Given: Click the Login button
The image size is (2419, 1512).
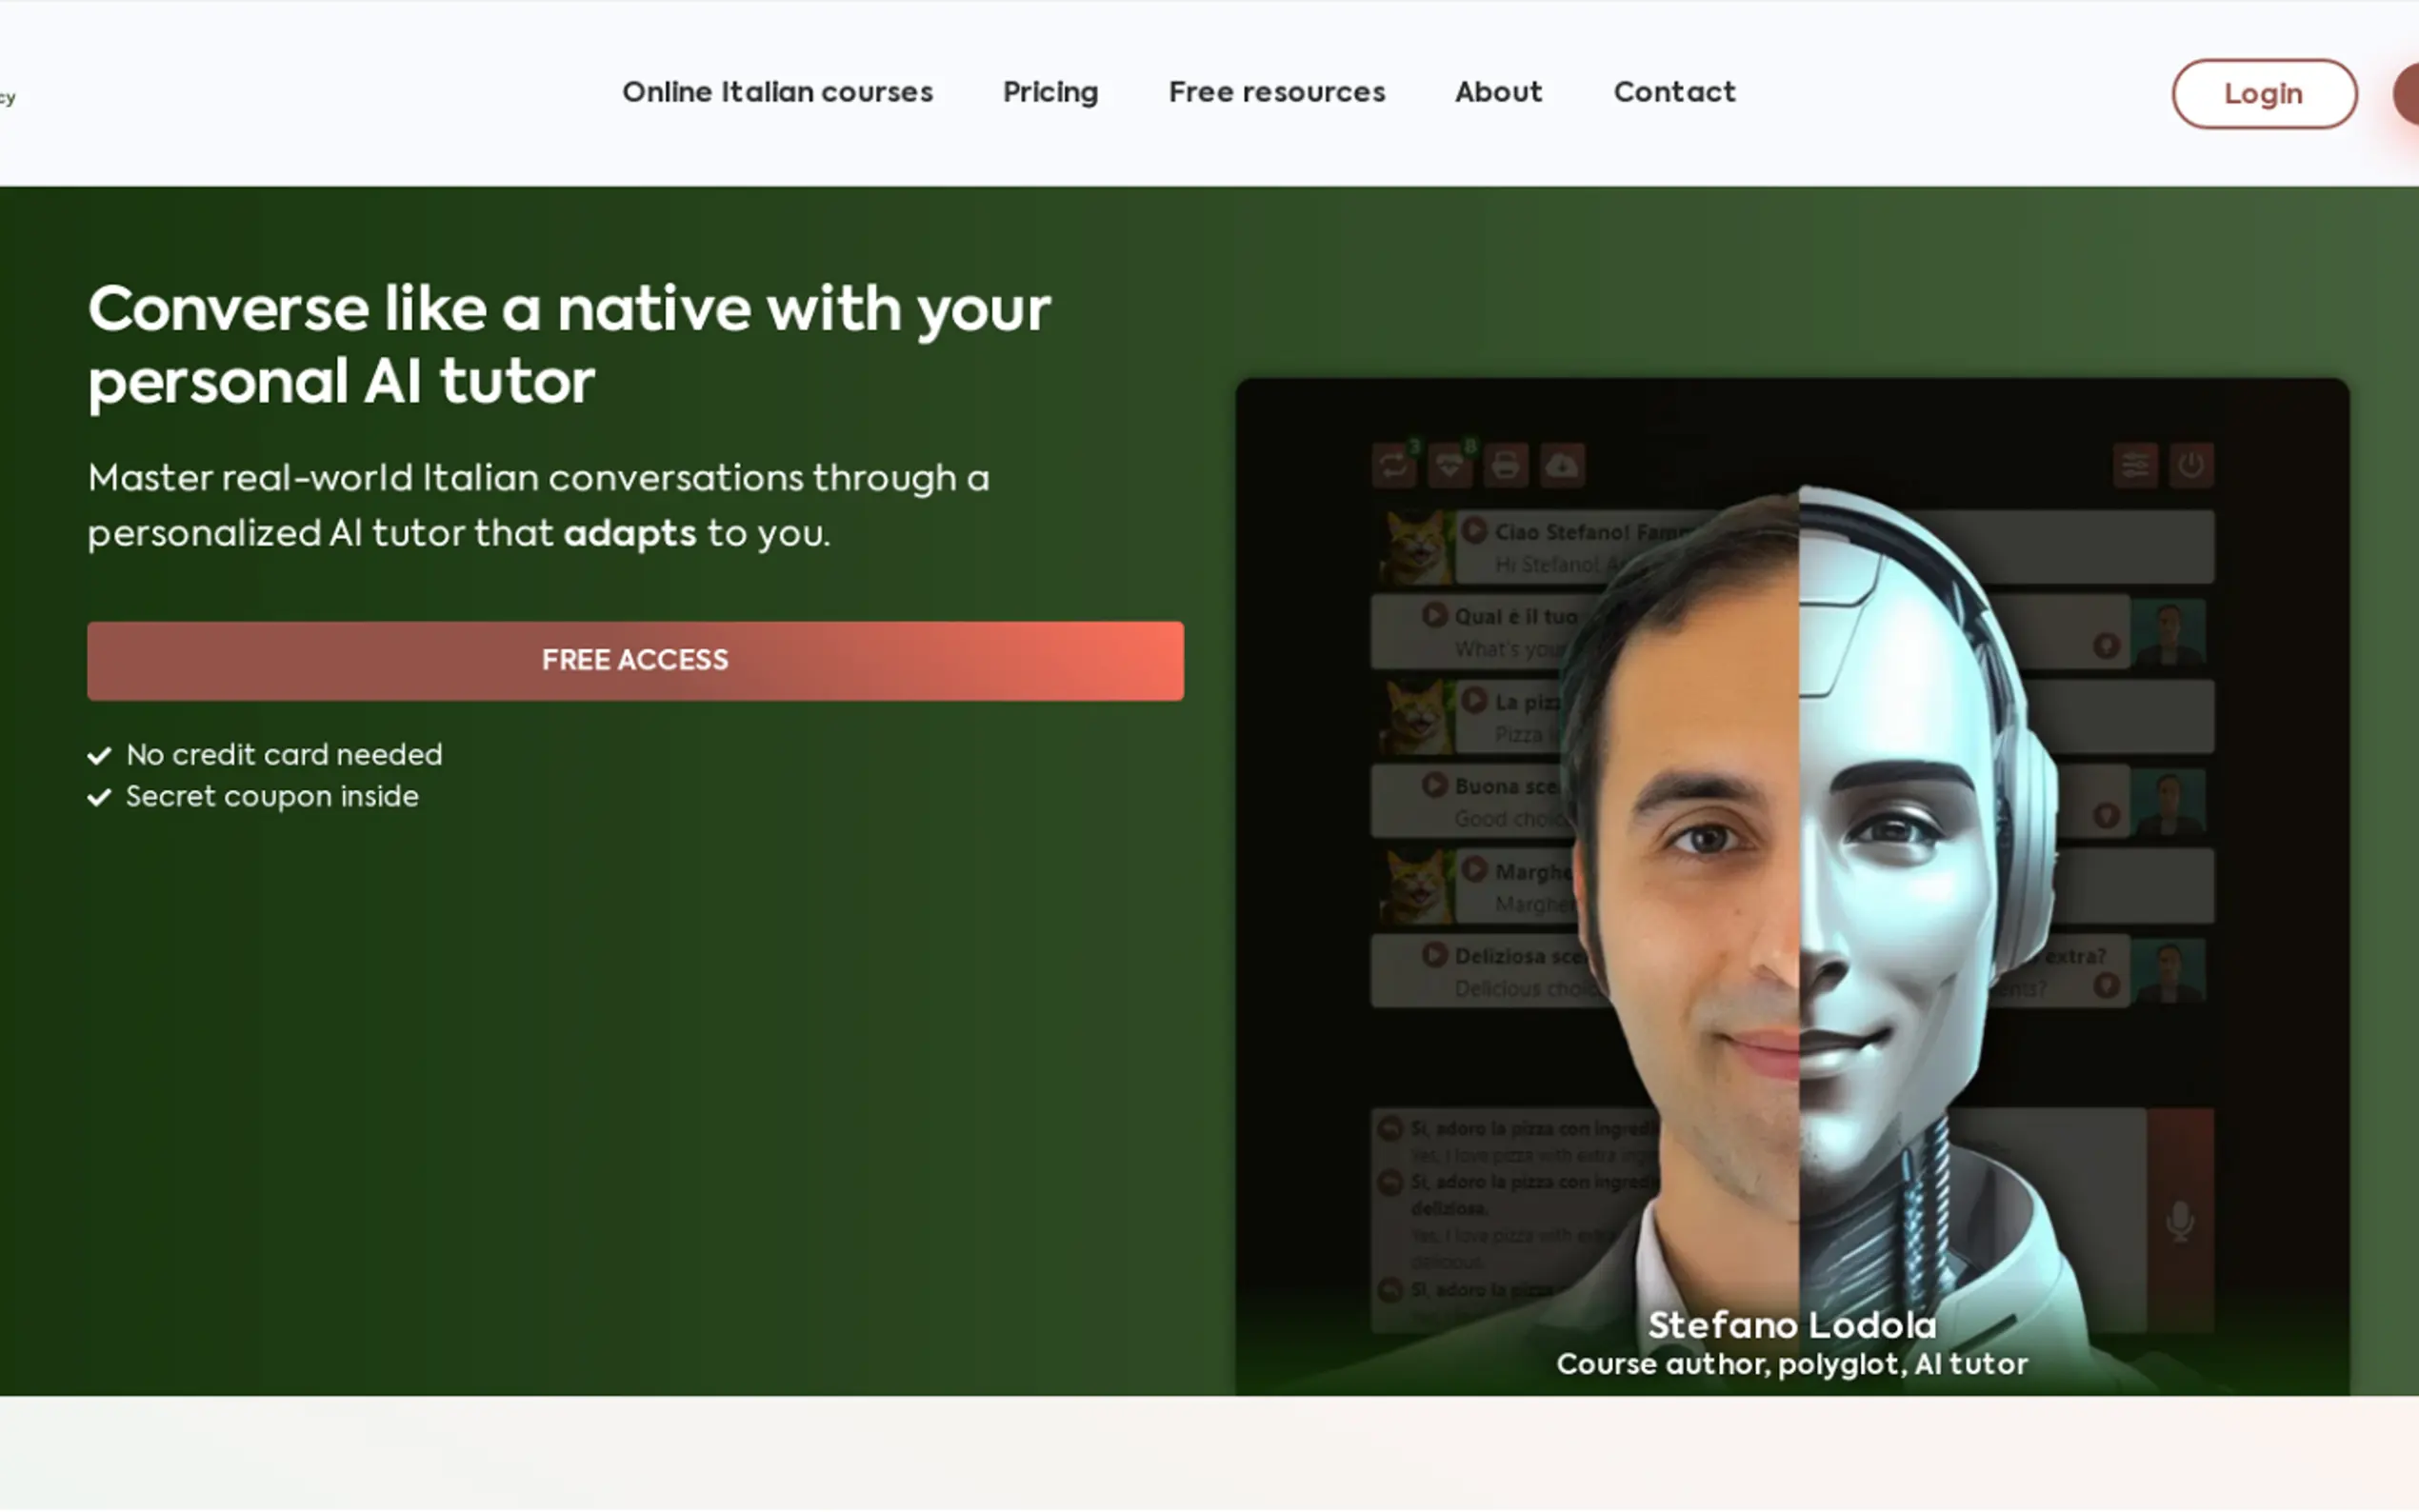Looking at the screenshot, I should 2264,94.
